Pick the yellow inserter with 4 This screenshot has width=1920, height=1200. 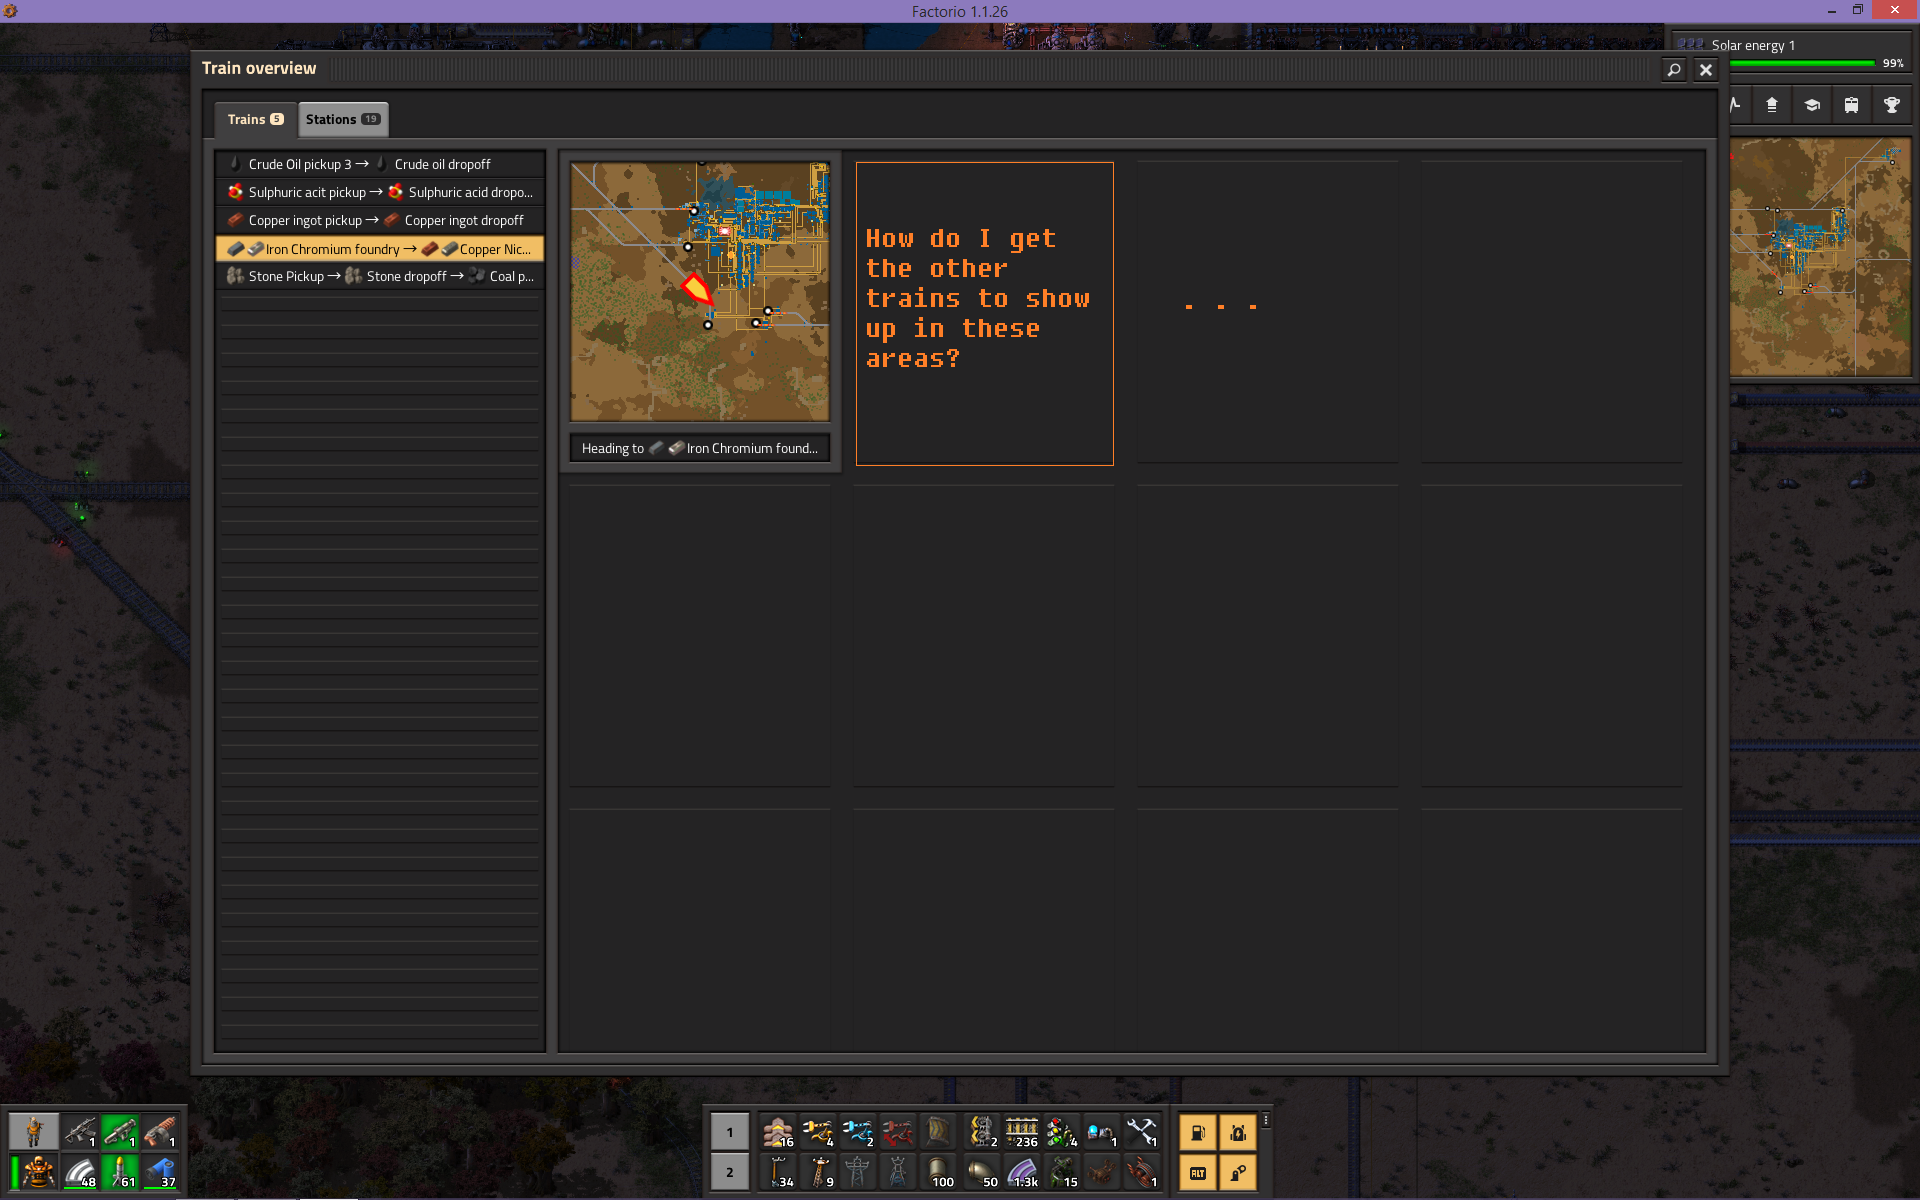818,1132
